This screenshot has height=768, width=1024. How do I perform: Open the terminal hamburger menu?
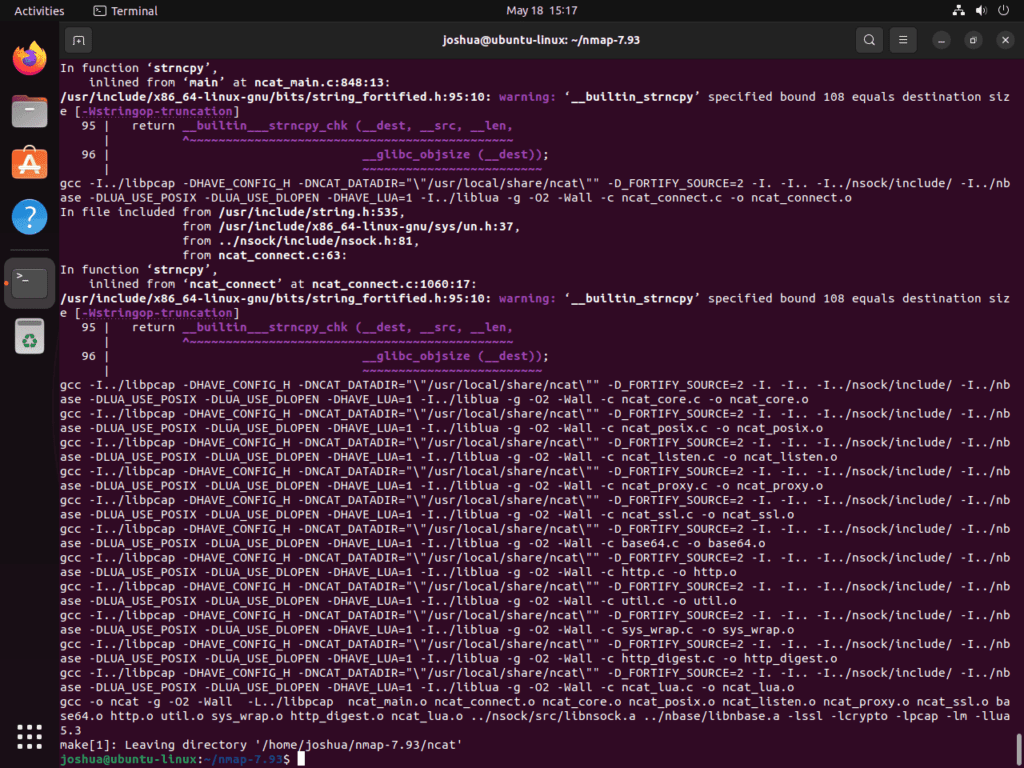point(903,40)
